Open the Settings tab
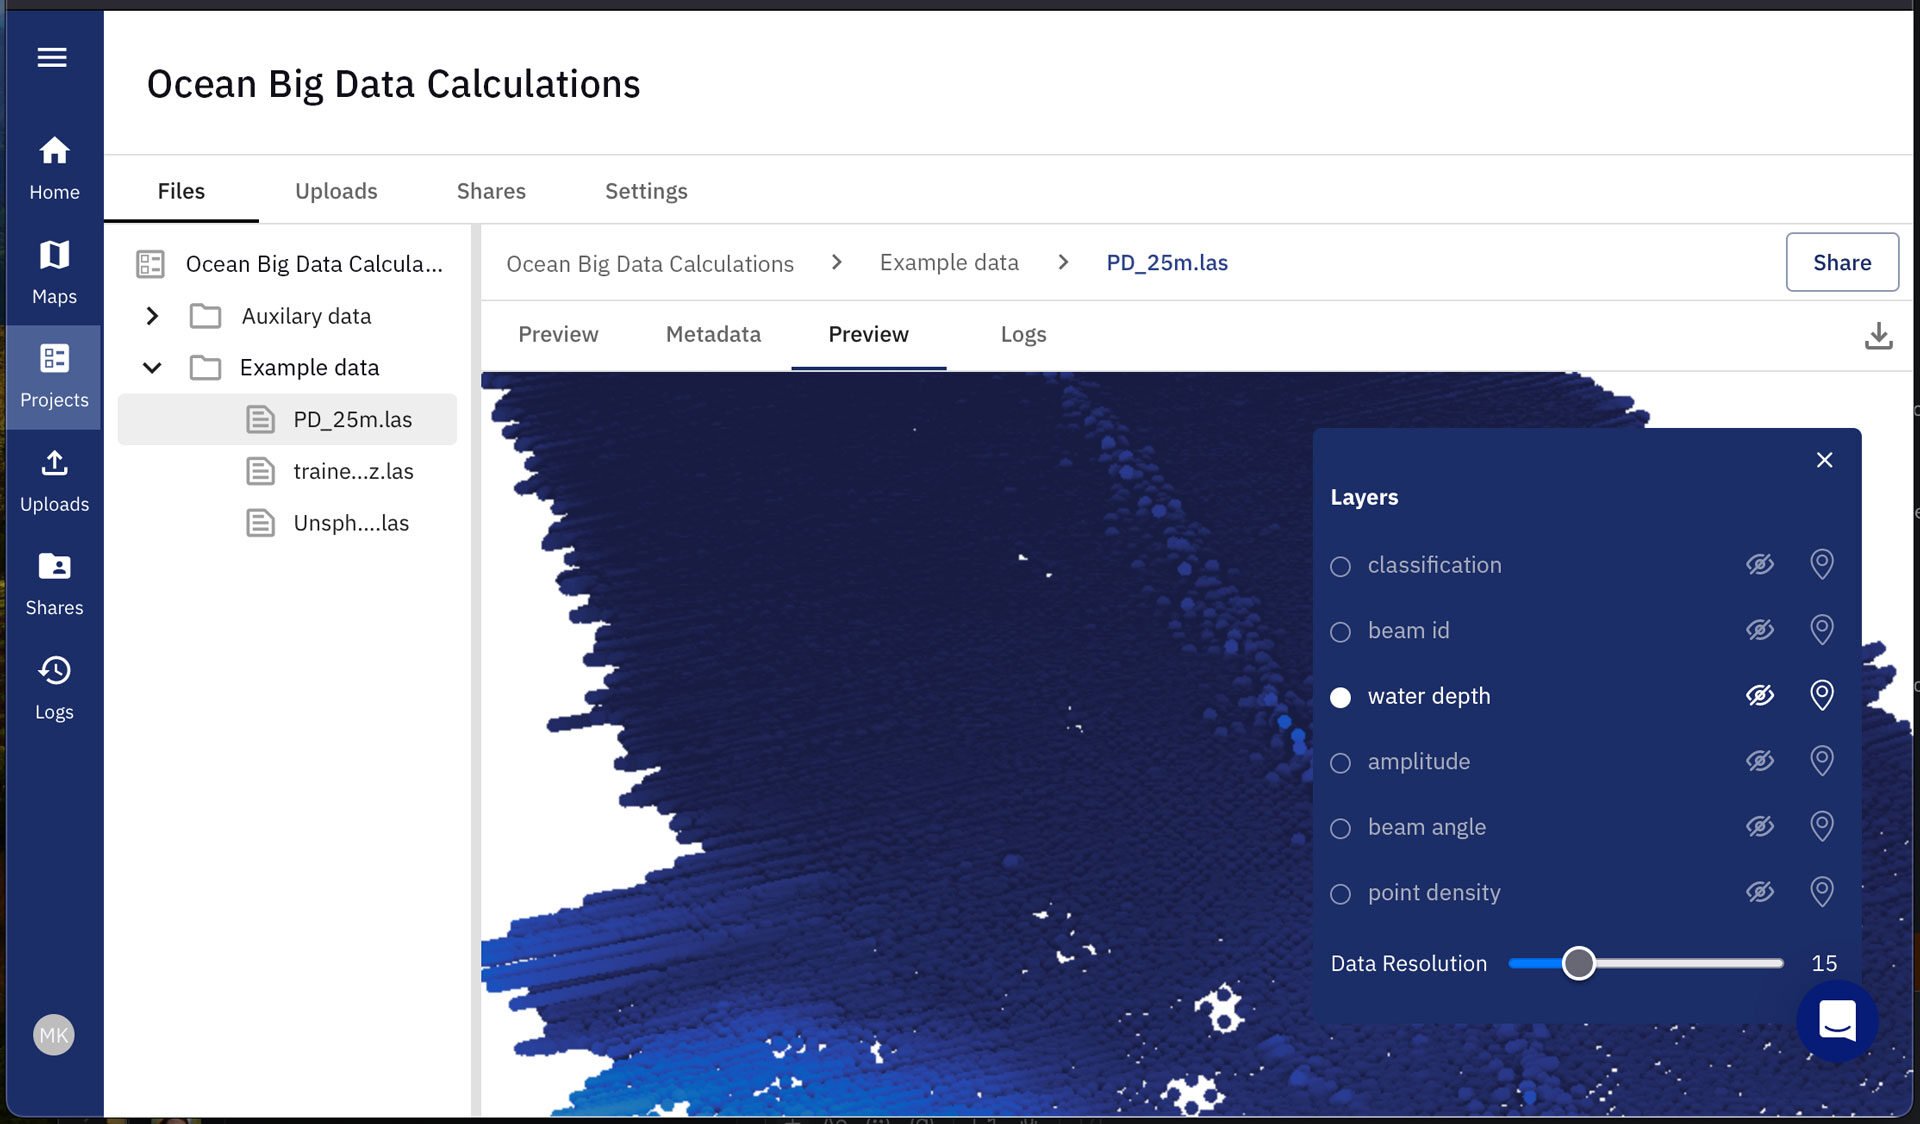The width and height of the screenshot is (1920, 1124). click(645, 190)
